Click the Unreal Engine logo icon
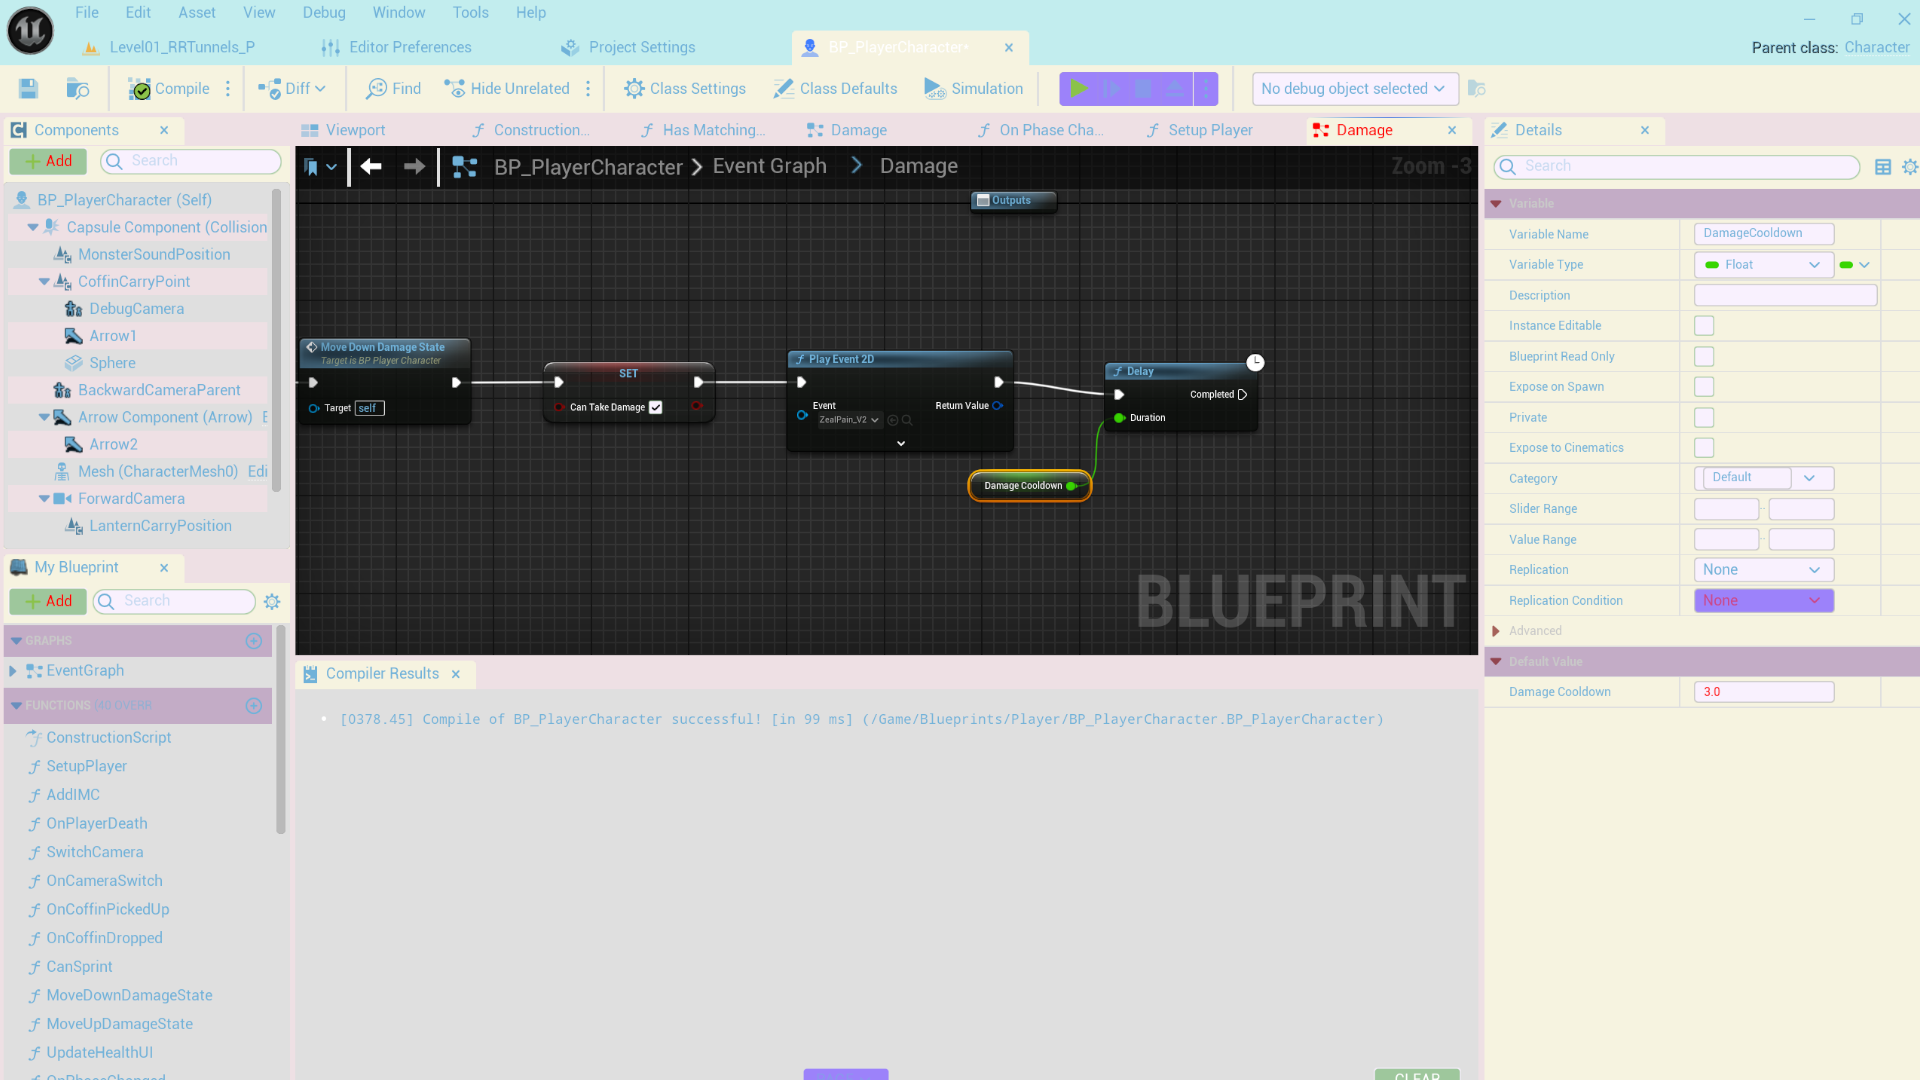Image resolution: width=1920 pixels, height=1080 pixels. click(x=30, y=30)
